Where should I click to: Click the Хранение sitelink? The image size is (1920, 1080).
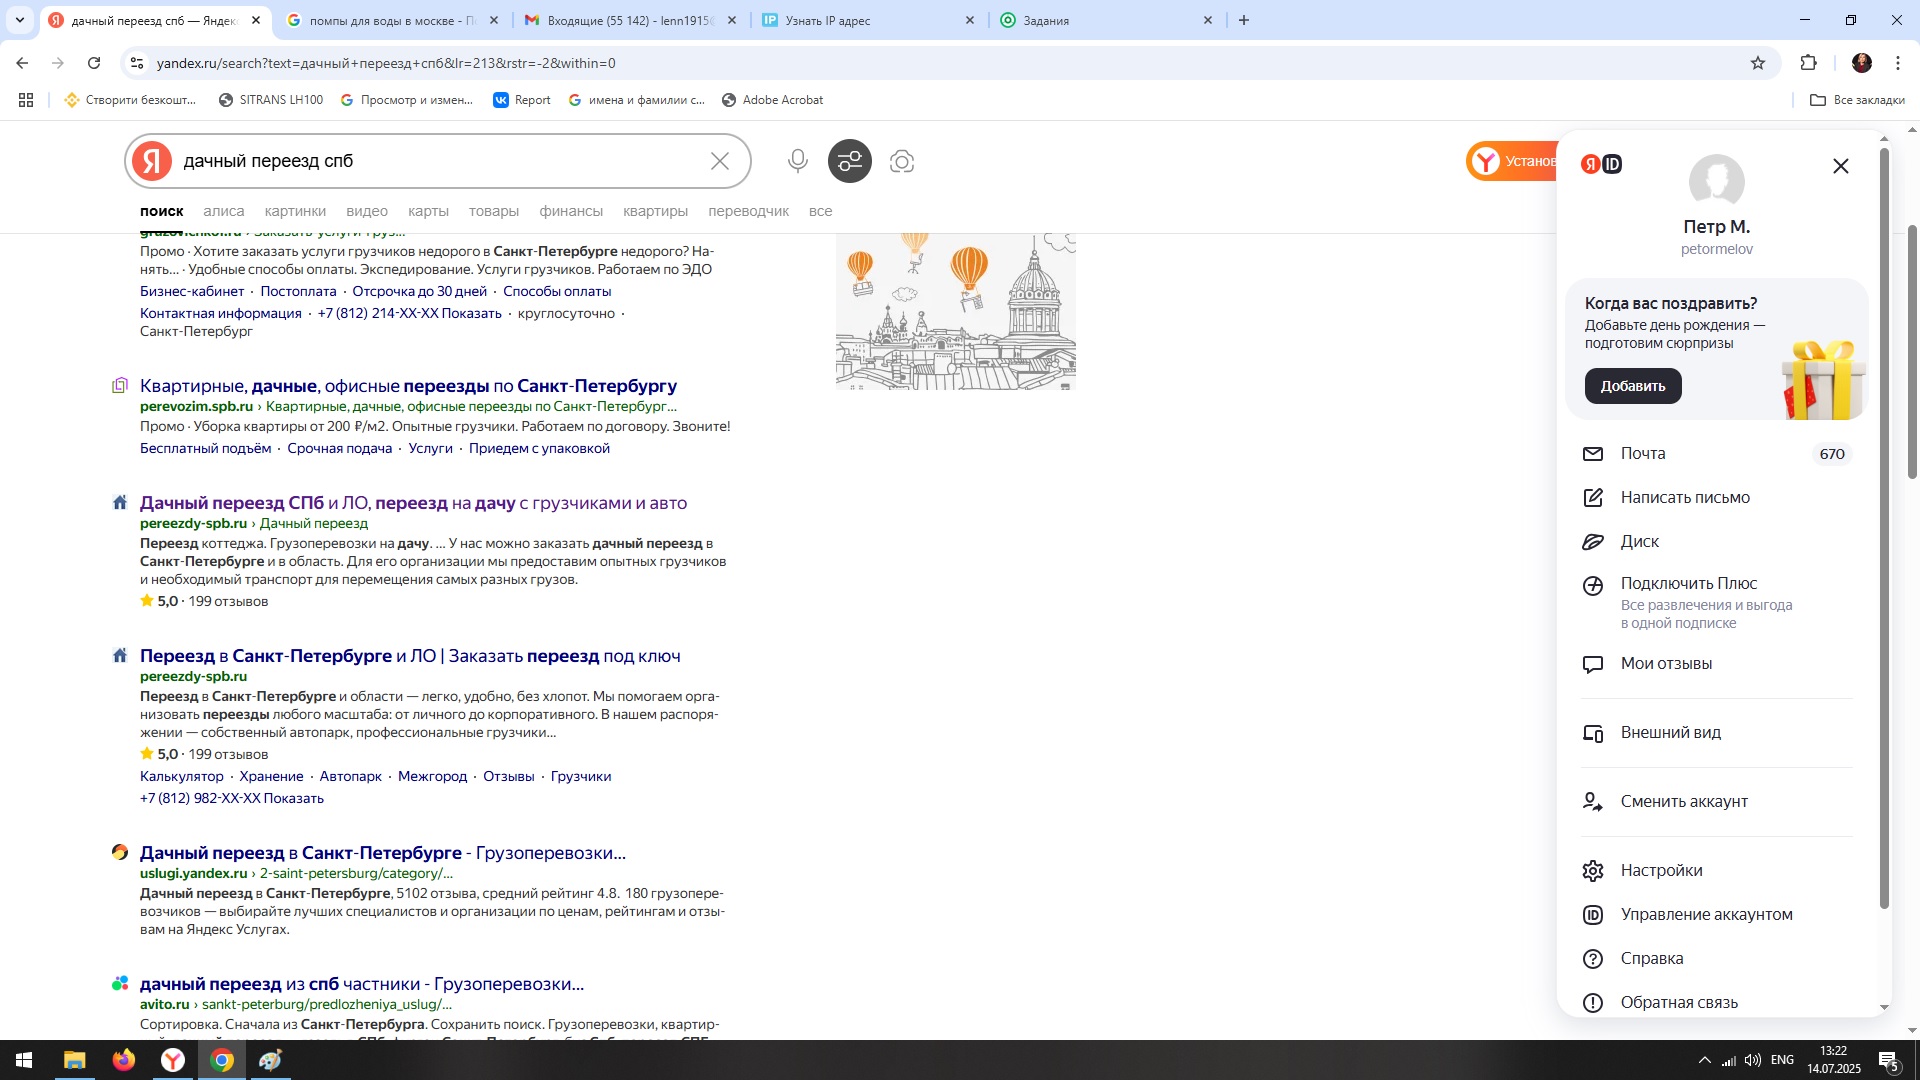click(271, 777)
